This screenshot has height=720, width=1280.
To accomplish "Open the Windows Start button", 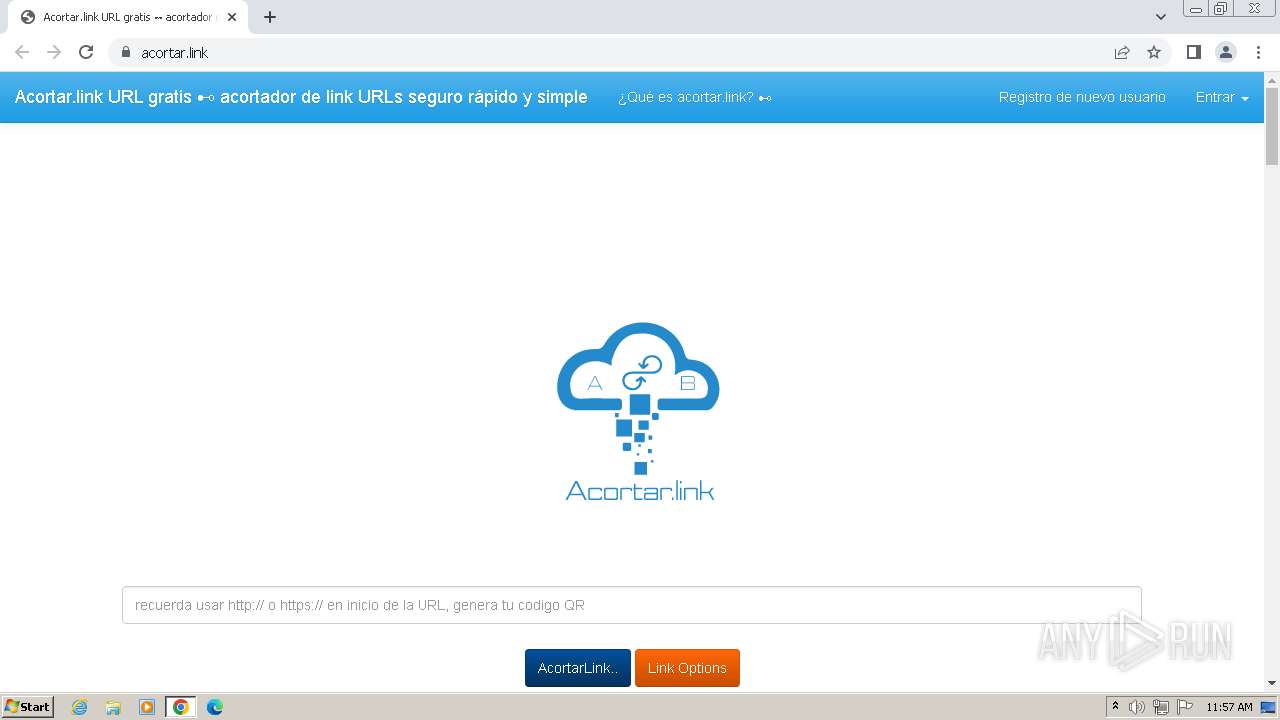I will tap(27, 707).
